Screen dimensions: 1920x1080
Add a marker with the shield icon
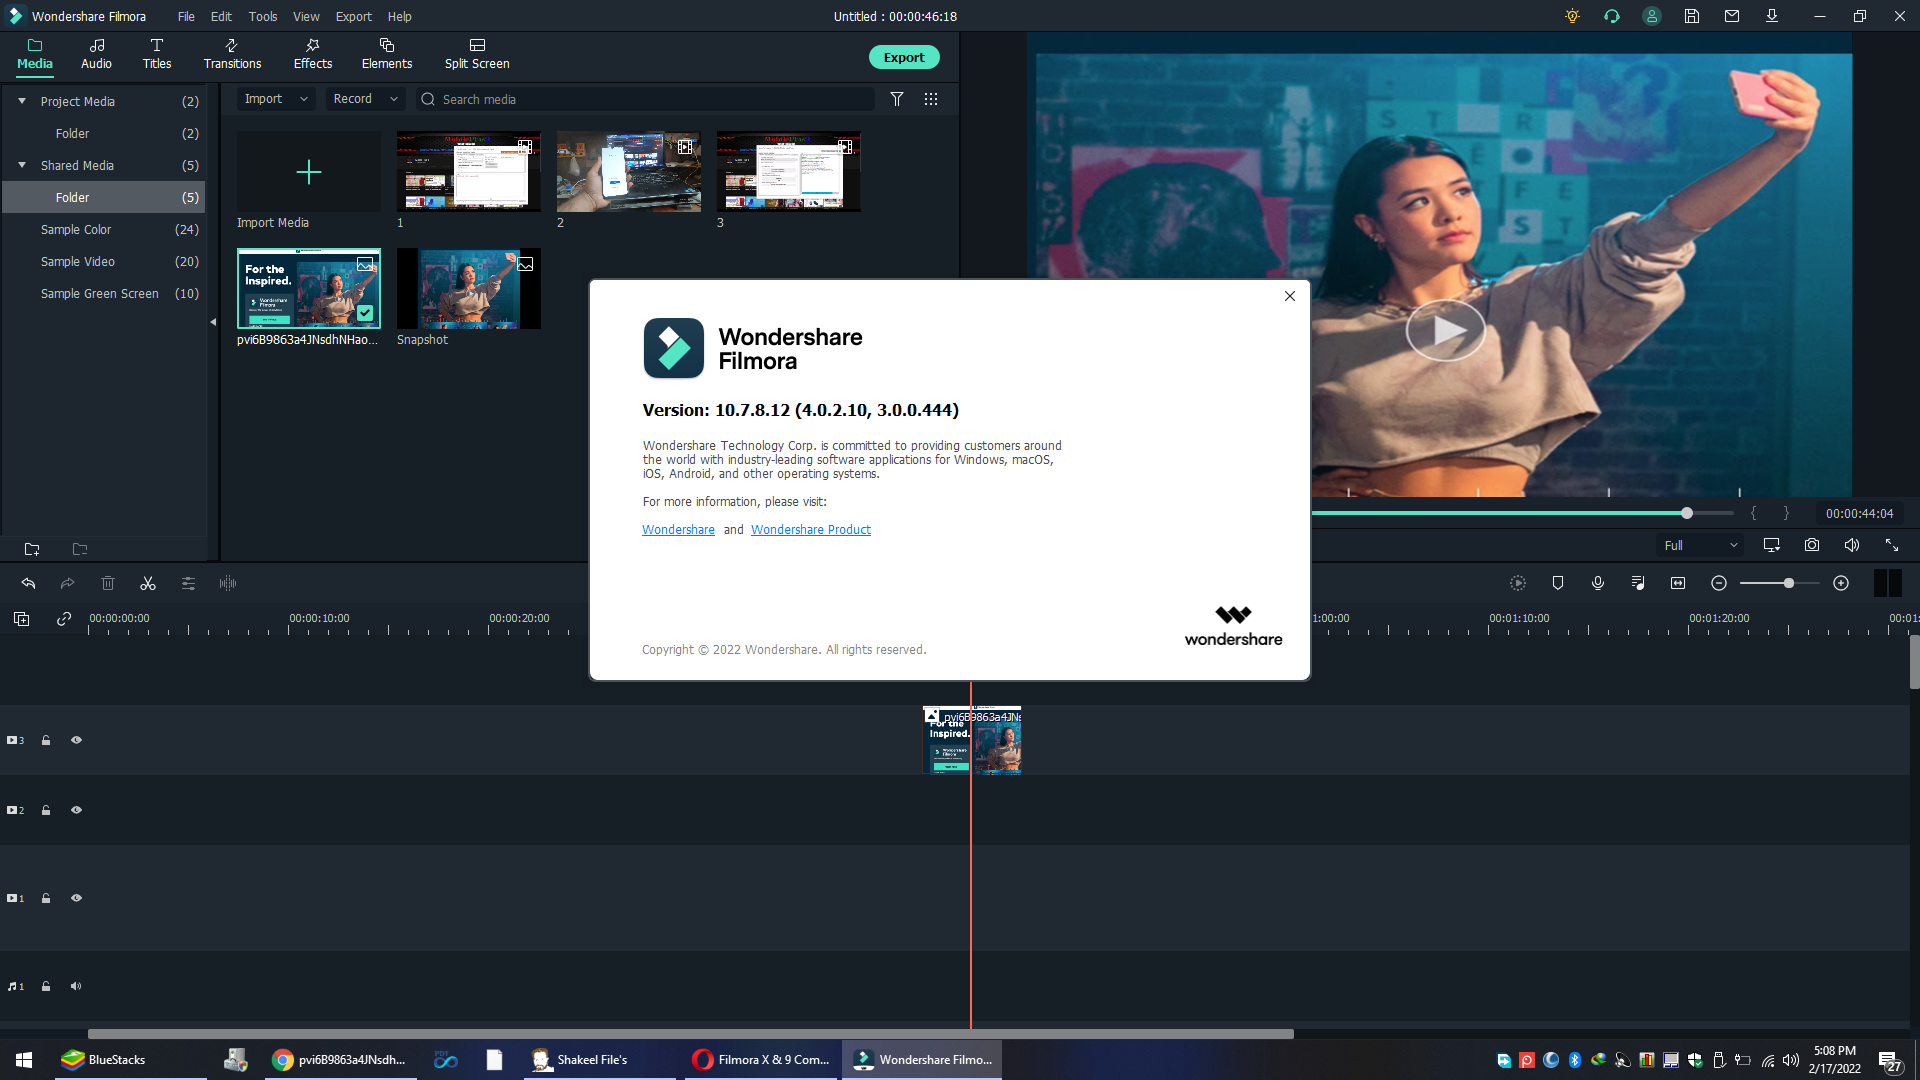[x=1558, y=583]
